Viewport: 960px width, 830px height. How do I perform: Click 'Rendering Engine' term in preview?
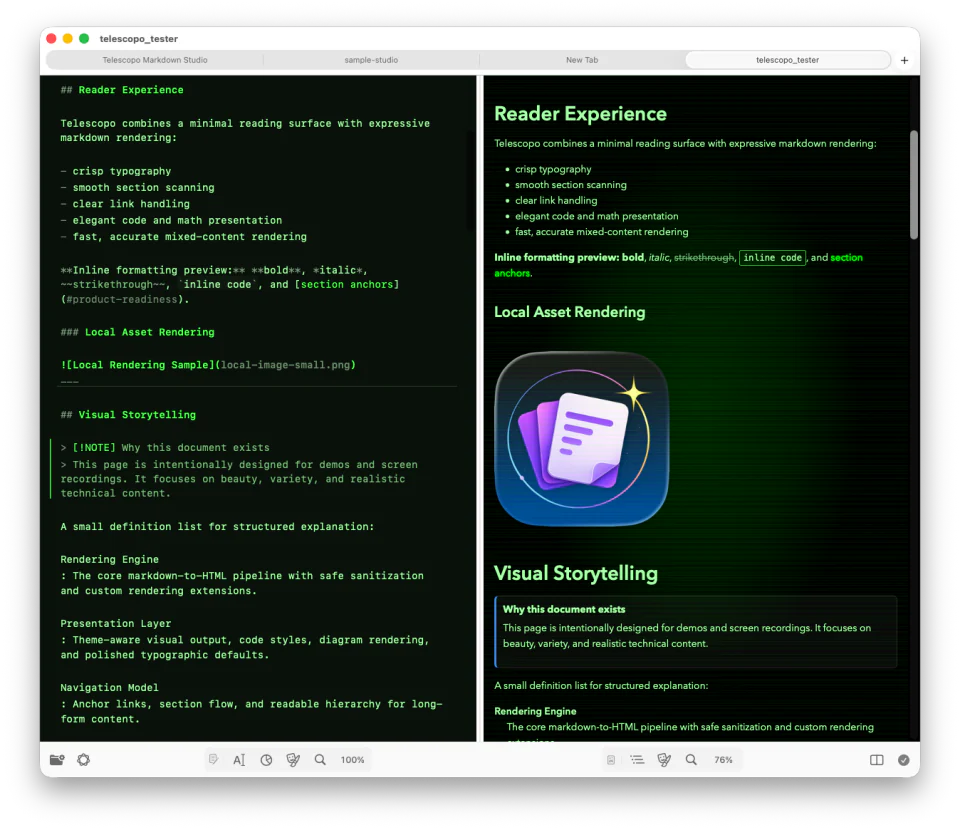tap(535, 711)
